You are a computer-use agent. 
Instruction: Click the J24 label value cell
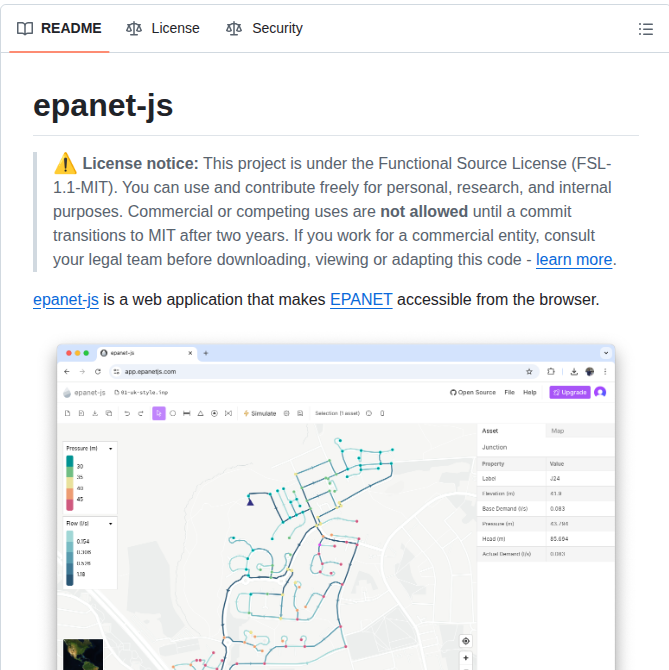coord(580,479)
